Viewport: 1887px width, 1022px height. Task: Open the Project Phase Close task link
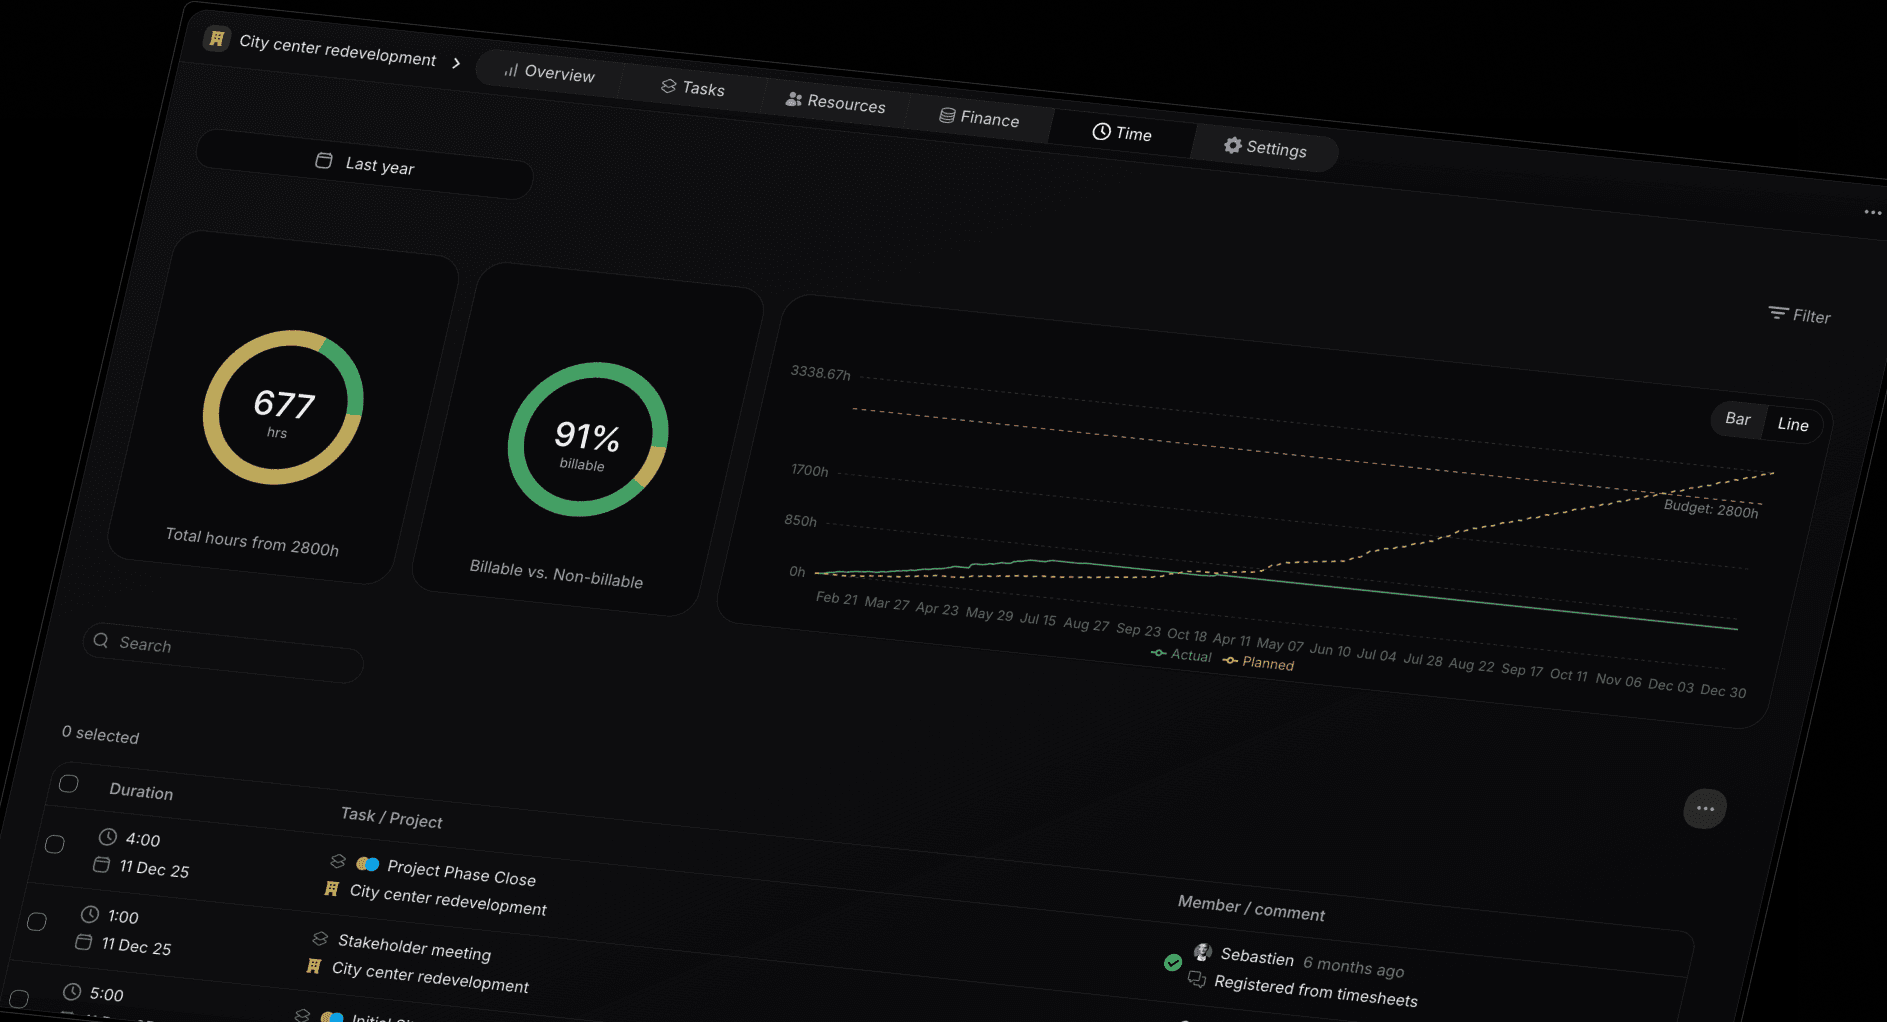click(x=461, y=872)
